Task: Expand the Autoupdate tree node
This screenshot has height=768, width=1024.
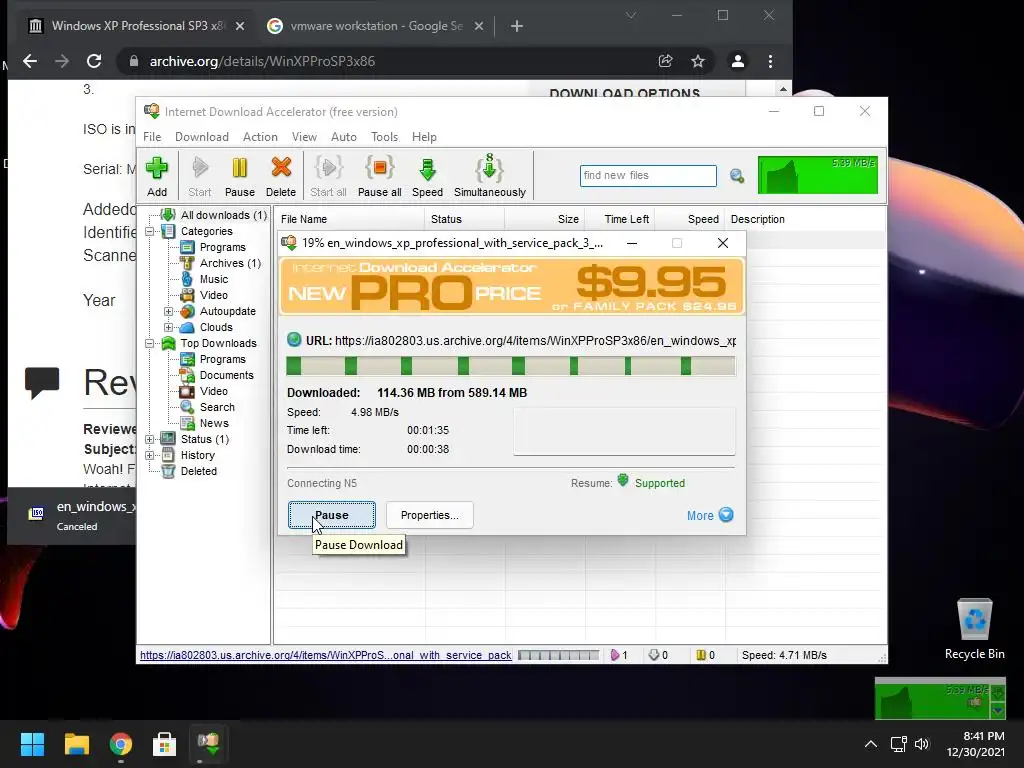Action: point(168,312)
